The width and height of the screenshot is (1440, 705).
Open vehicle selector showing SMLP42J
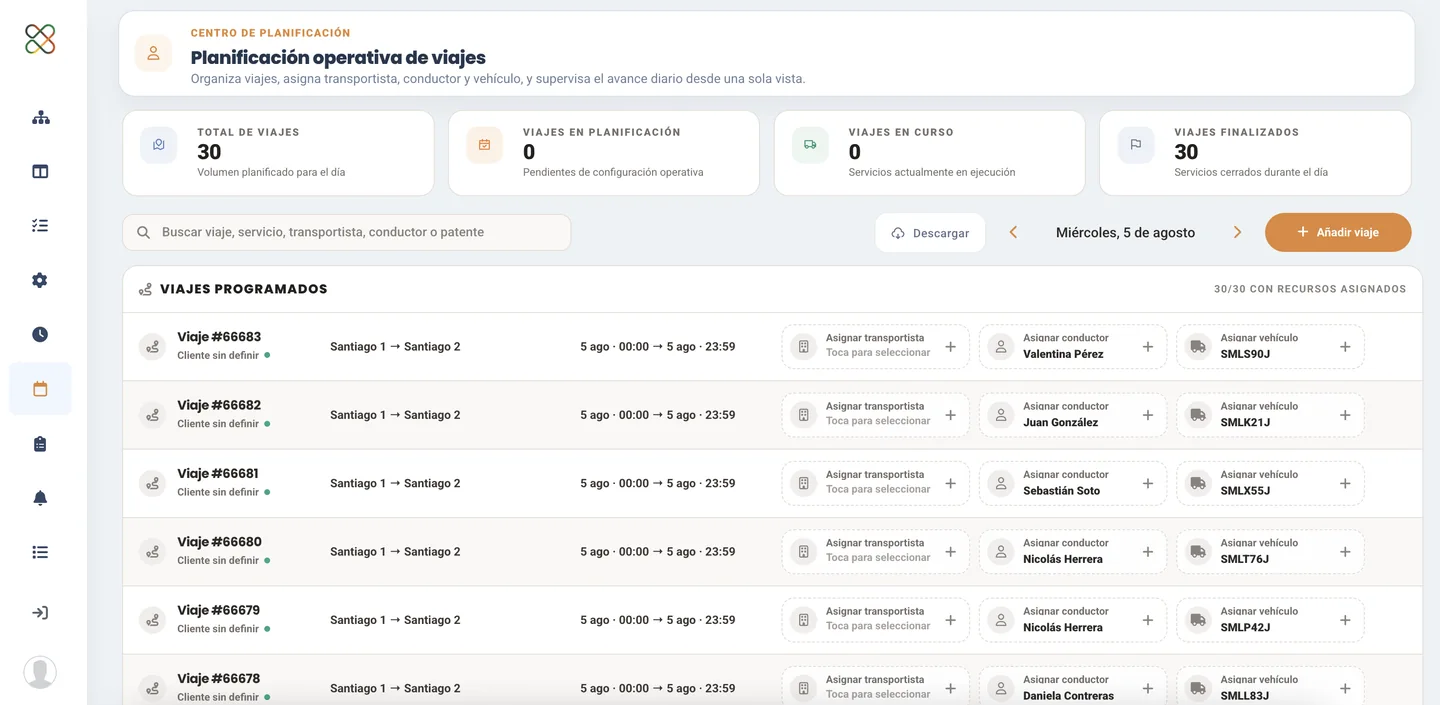pos(1270,620)
